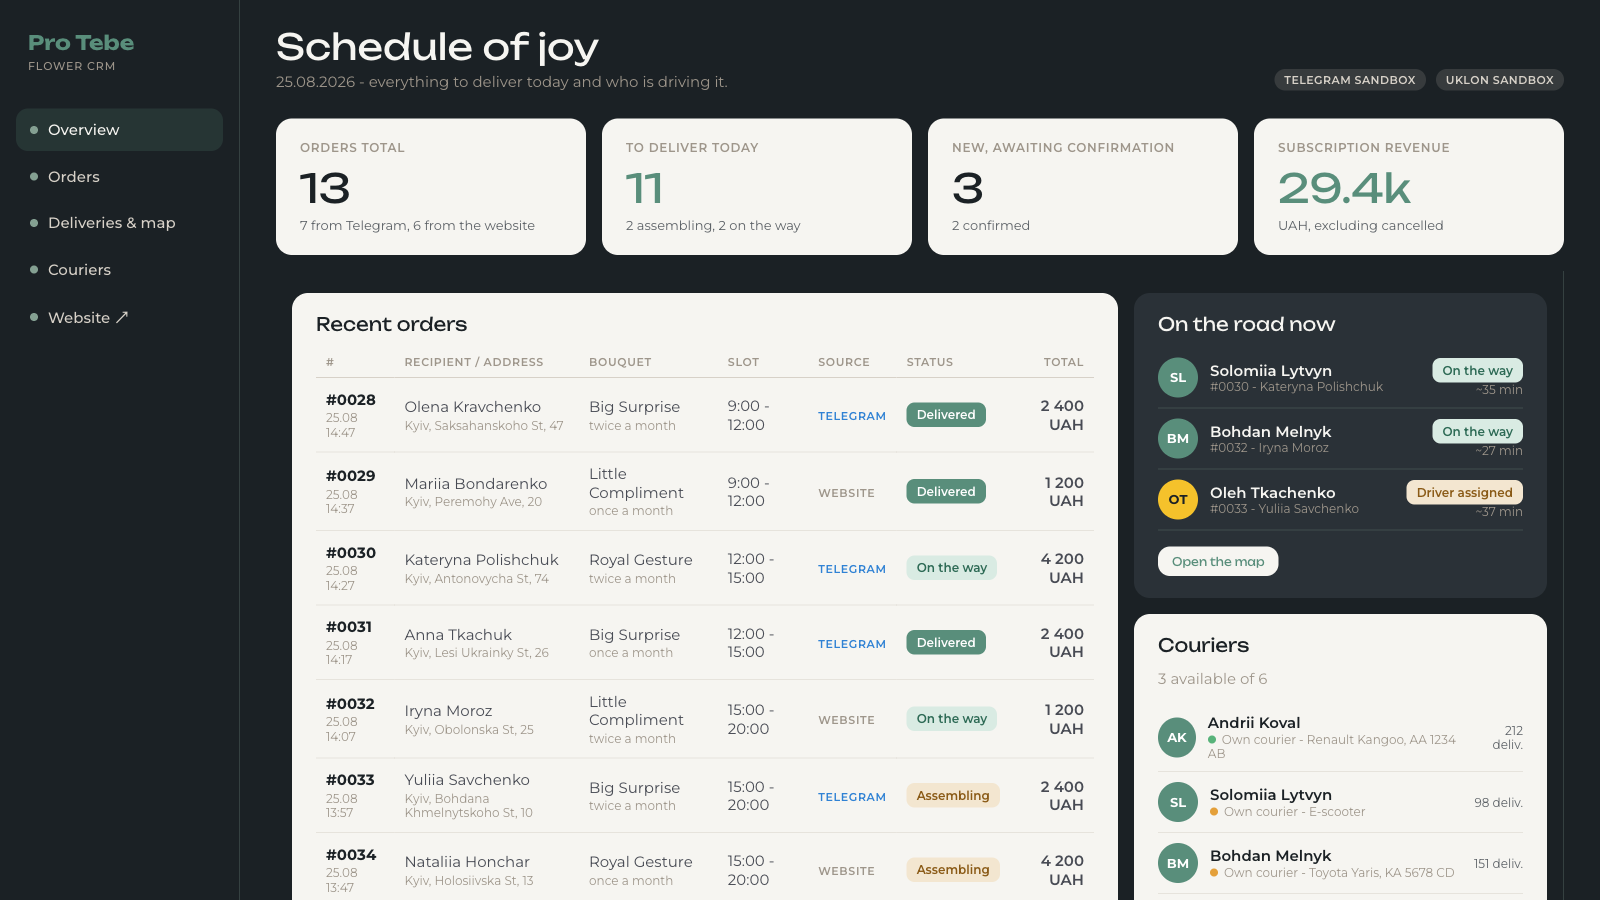The width and height of the screenshot is (1600, 900).
Task: Click BM avatar beside Bohdan Melnyk #0032
Action: (x=1178, y=439)
